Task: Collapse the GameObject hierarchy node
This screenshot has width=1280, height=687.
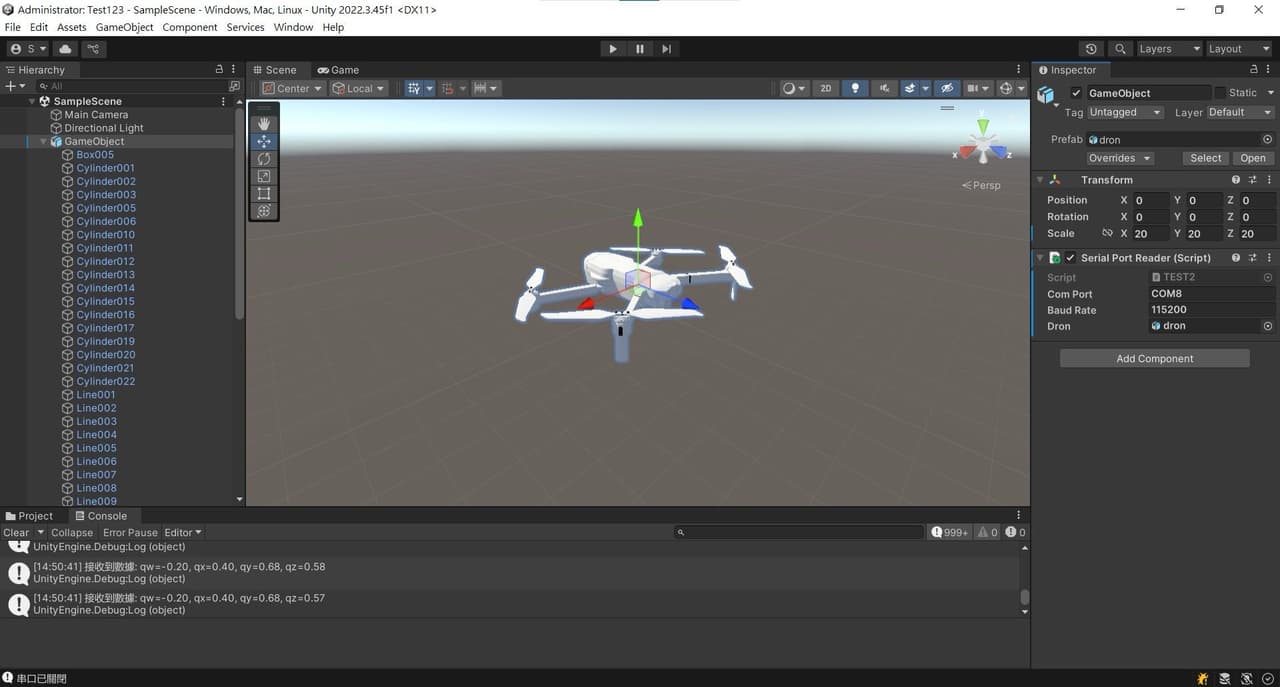Action: pos(43,142)
